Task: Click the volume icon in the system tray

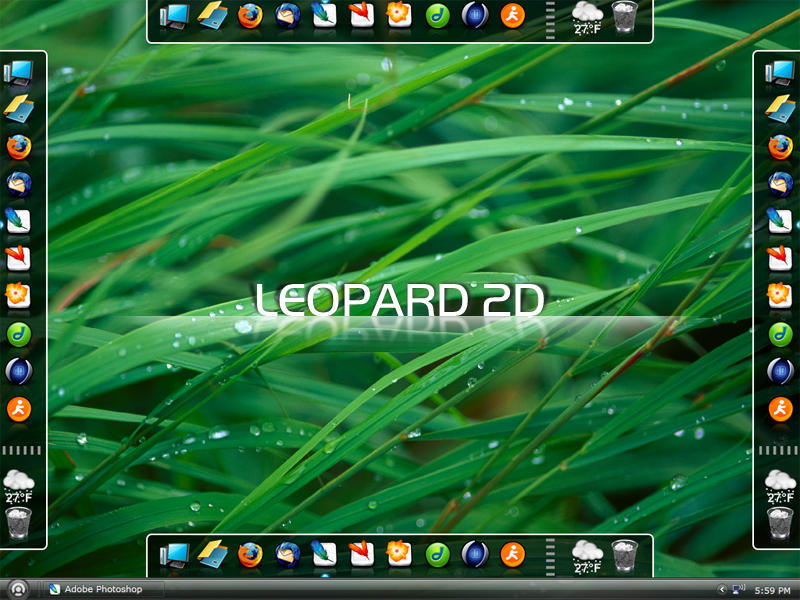Action: point(740,589)
